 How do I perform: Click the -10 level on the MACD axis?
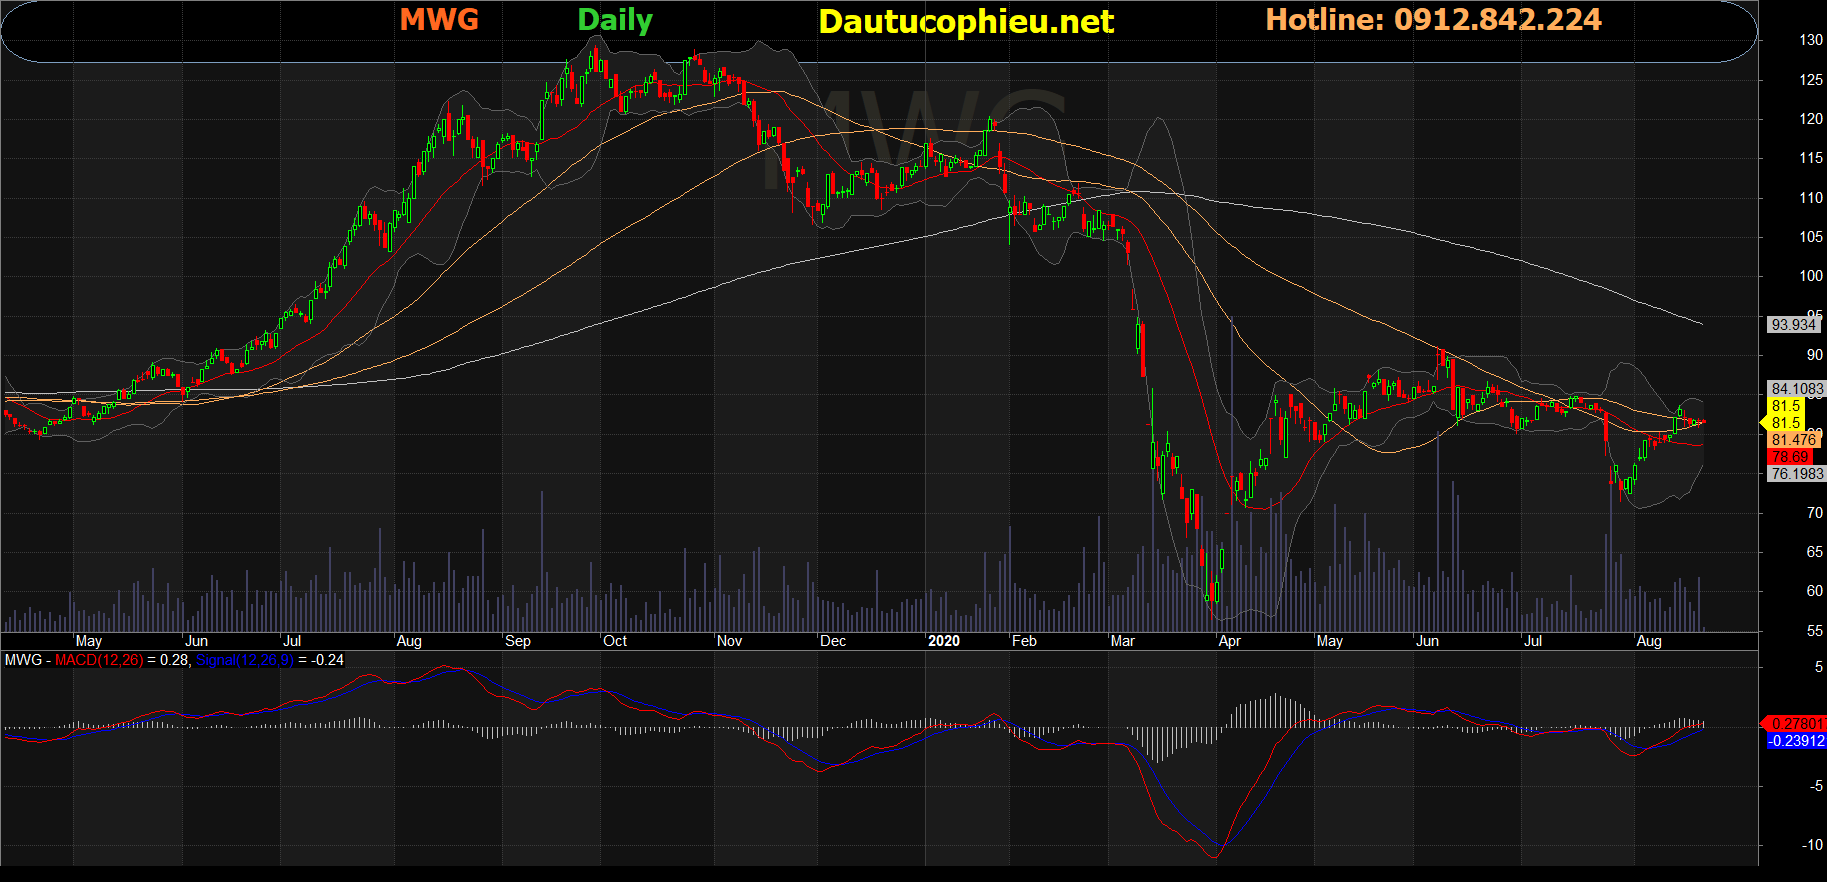point(1812,845)
